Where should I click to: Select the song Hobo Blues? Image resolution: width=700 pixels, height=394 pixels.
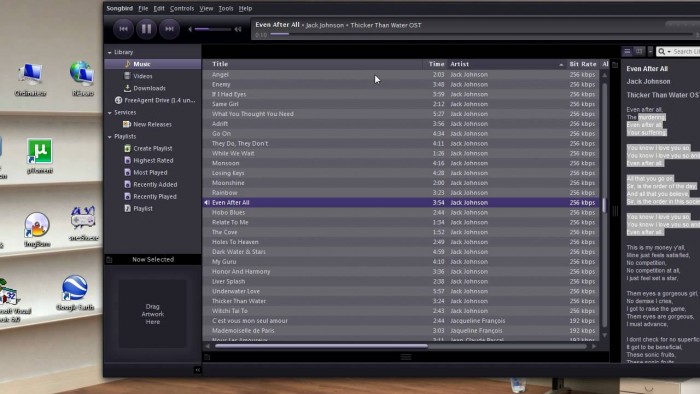(400, 212)
